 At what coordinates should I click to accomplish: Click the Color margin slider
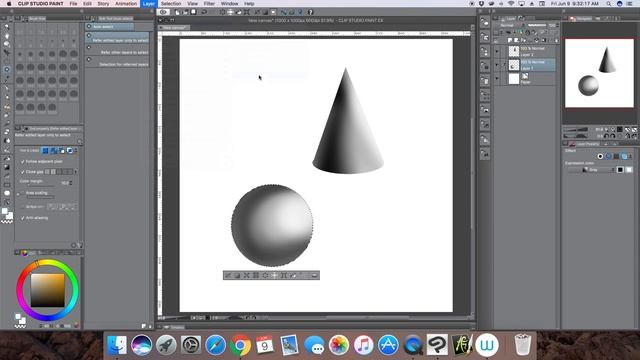pyautogui.click(x=41, y=187)
